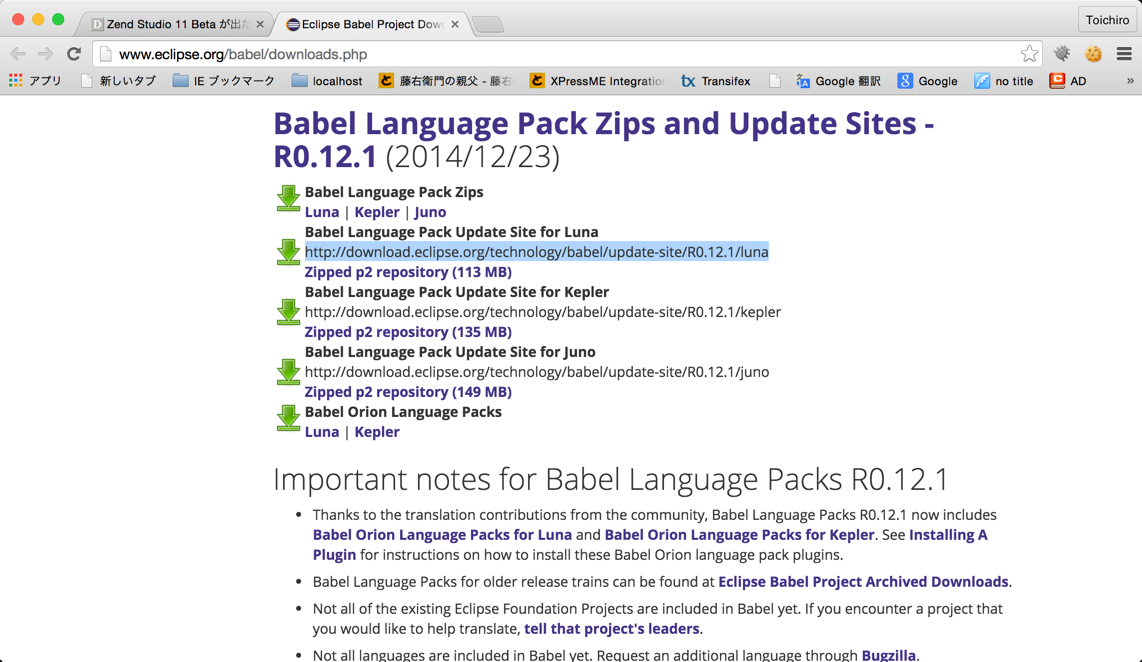Click the Kepler update-site URL text
The height and width of the screenshot is (662, 1142).
pyautogui.click(x=543, y=312)
